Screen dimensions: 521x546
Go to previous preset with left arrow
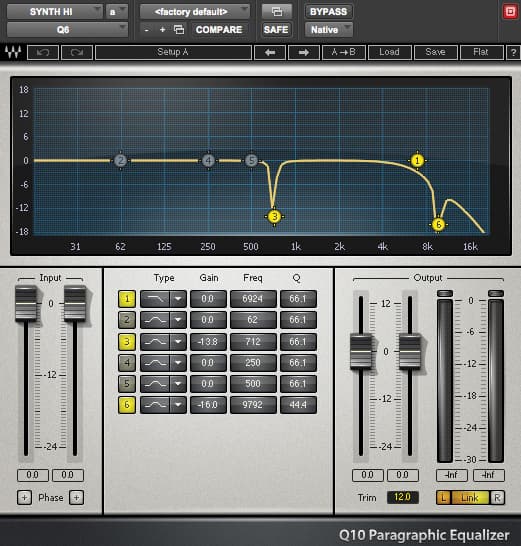[270, 53]
